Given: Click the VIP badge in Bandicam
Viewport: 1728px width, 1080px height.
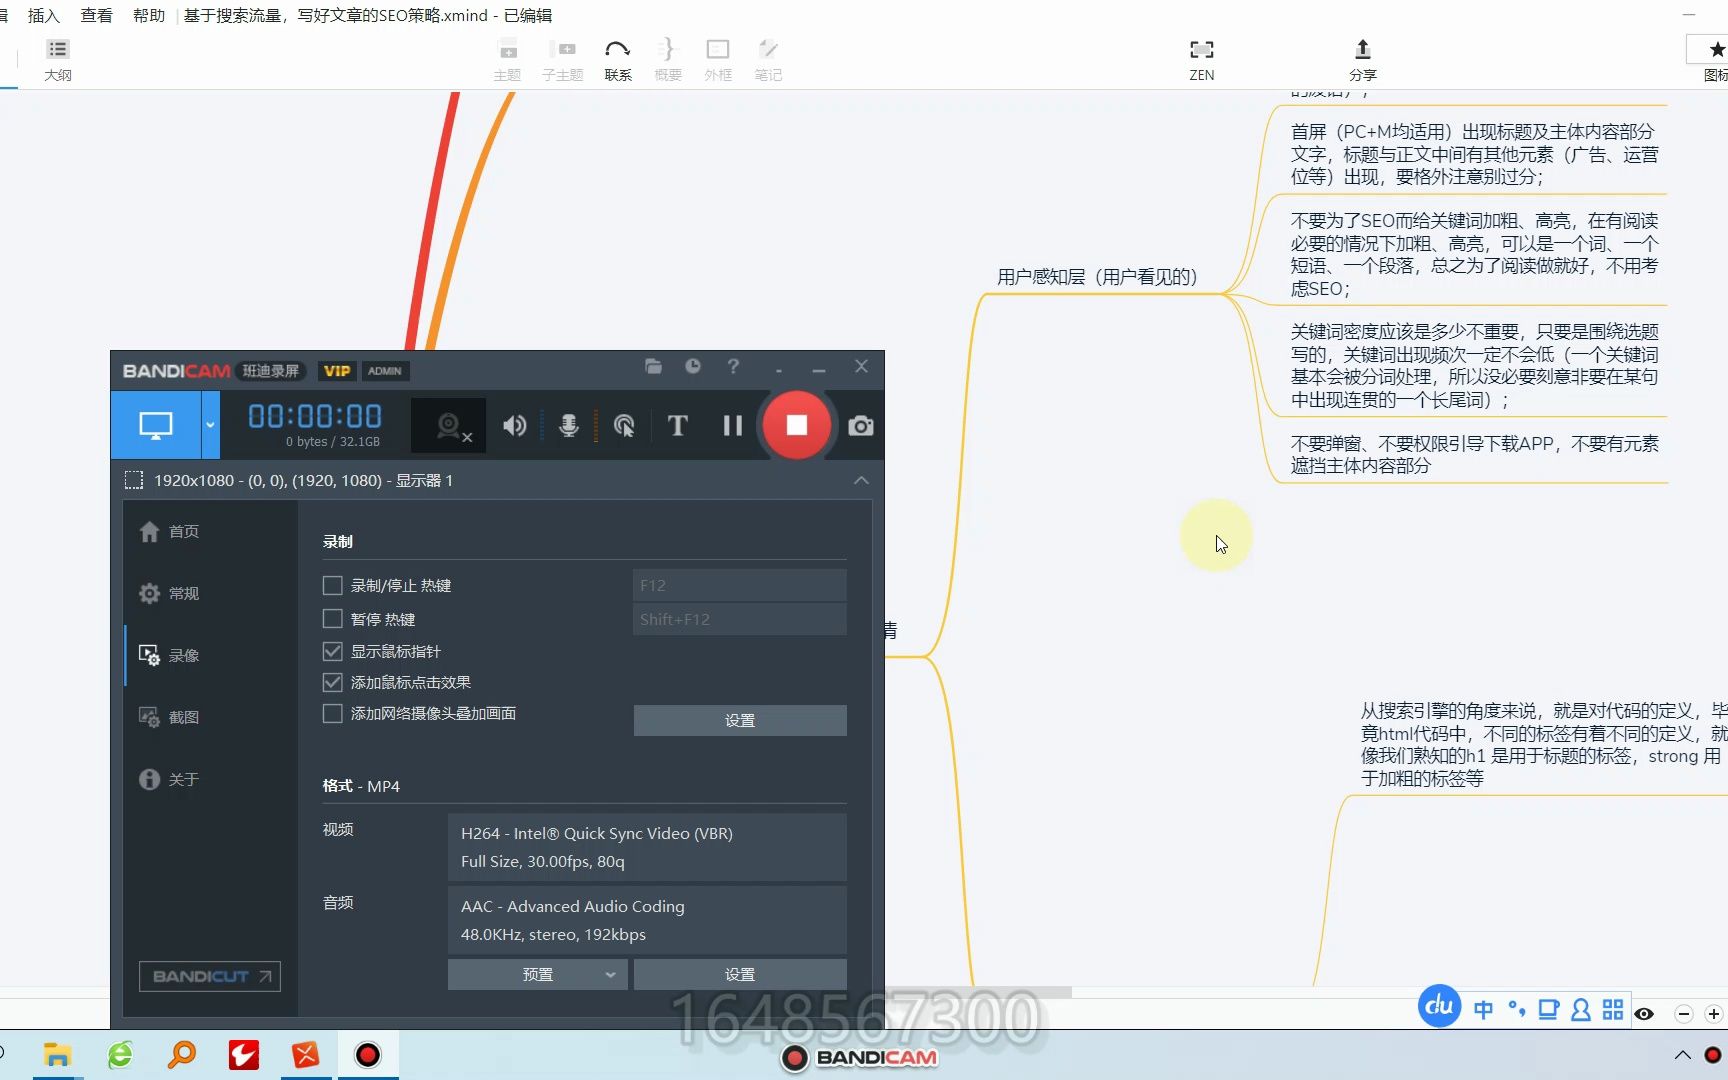Looking at the screenshot, I should (x=337, y=371).
